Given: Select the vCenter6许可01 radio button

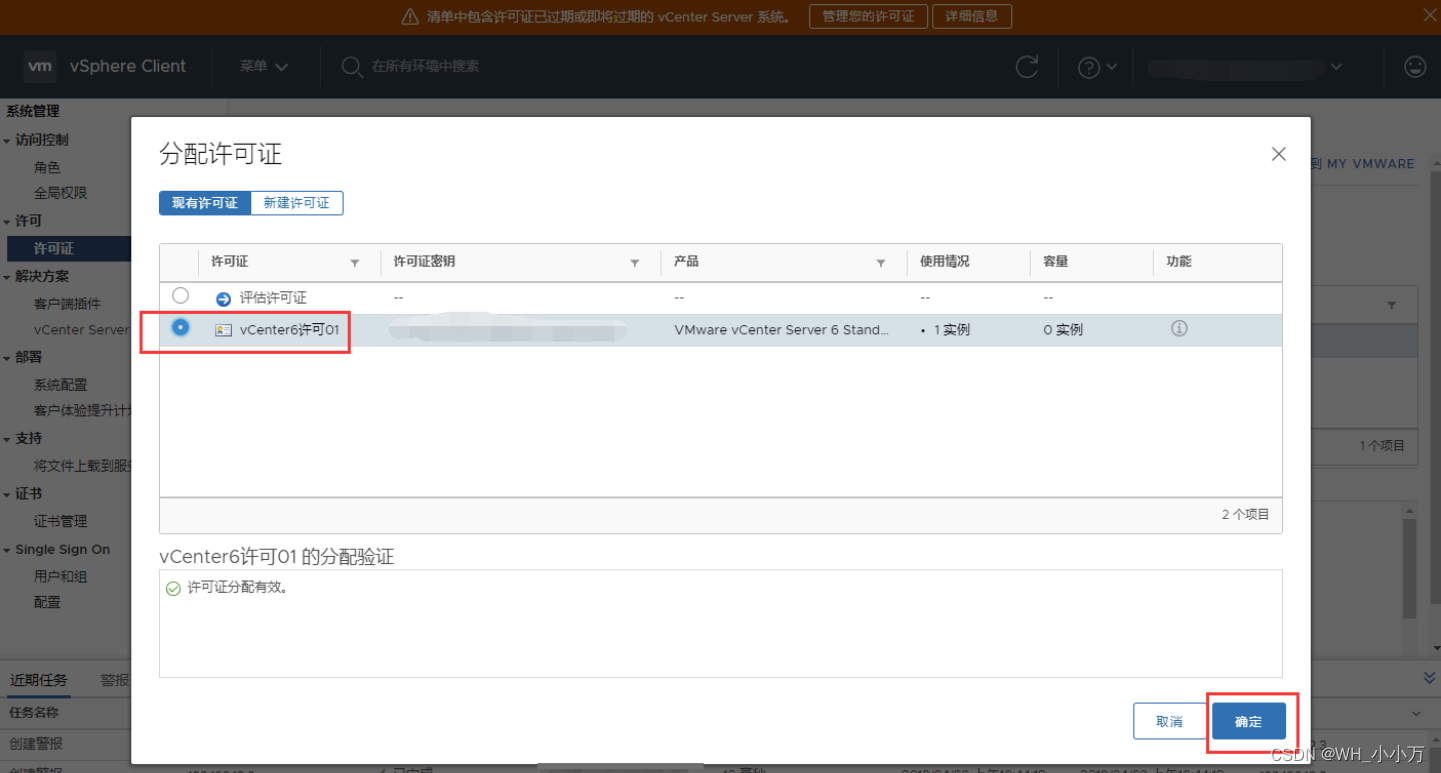Looking at the screenshot, I should (x=180, y=328).
